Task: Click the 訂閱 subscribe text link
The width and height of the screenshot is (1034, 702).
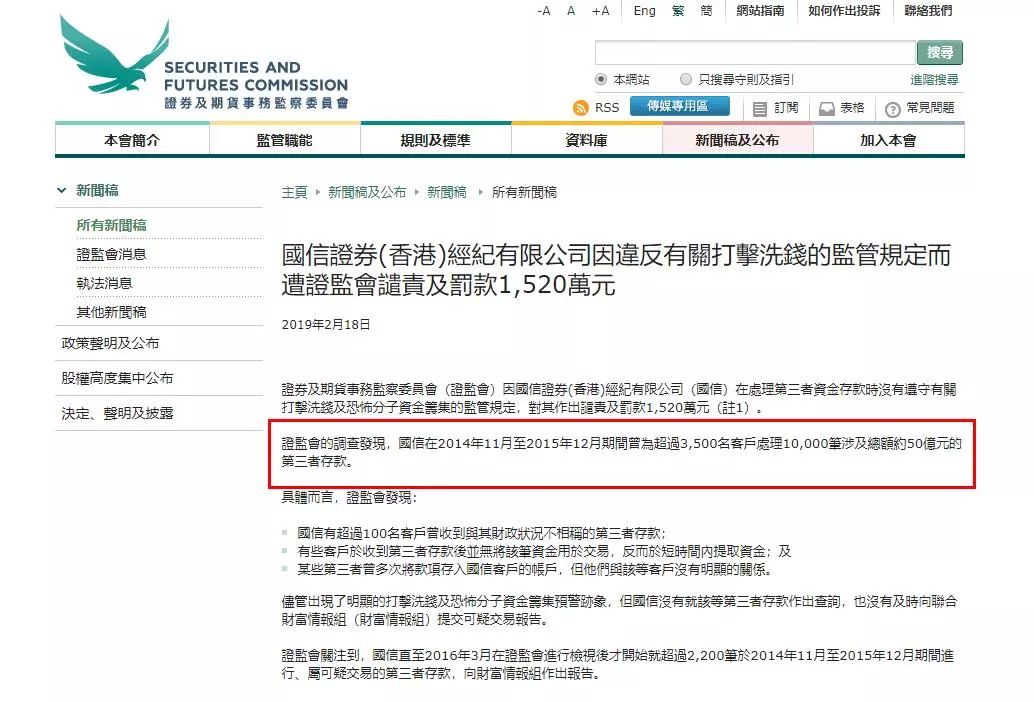Action: tap(786, 108)
